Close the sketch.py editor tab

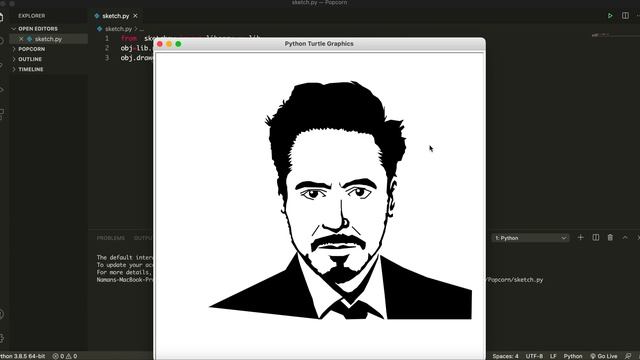136,16
